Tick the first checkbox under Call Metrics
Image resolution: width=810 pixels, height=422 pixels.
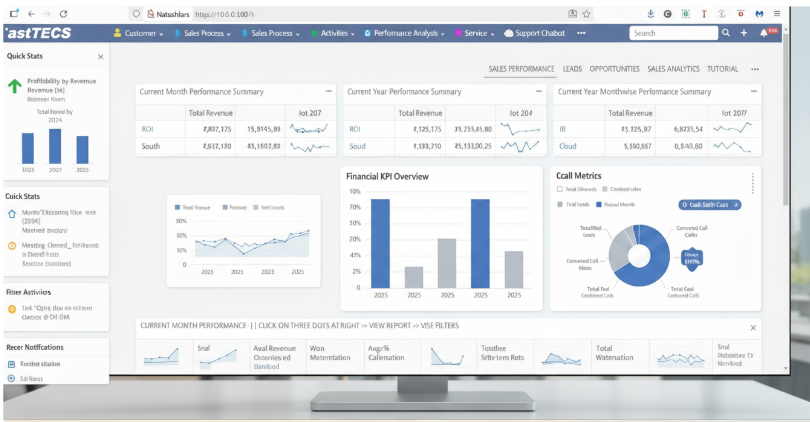(x=559, y=189)
